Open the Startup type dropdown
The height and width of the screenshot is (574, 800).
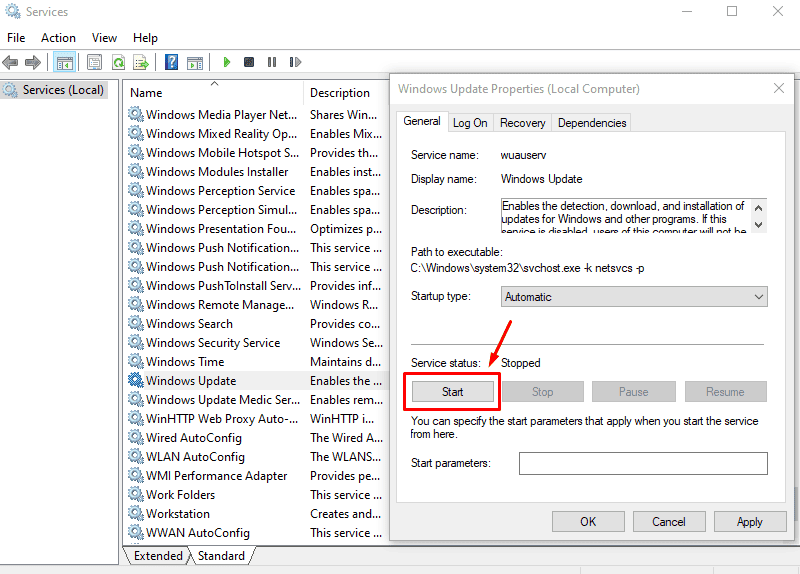click(x=634, y=296)
